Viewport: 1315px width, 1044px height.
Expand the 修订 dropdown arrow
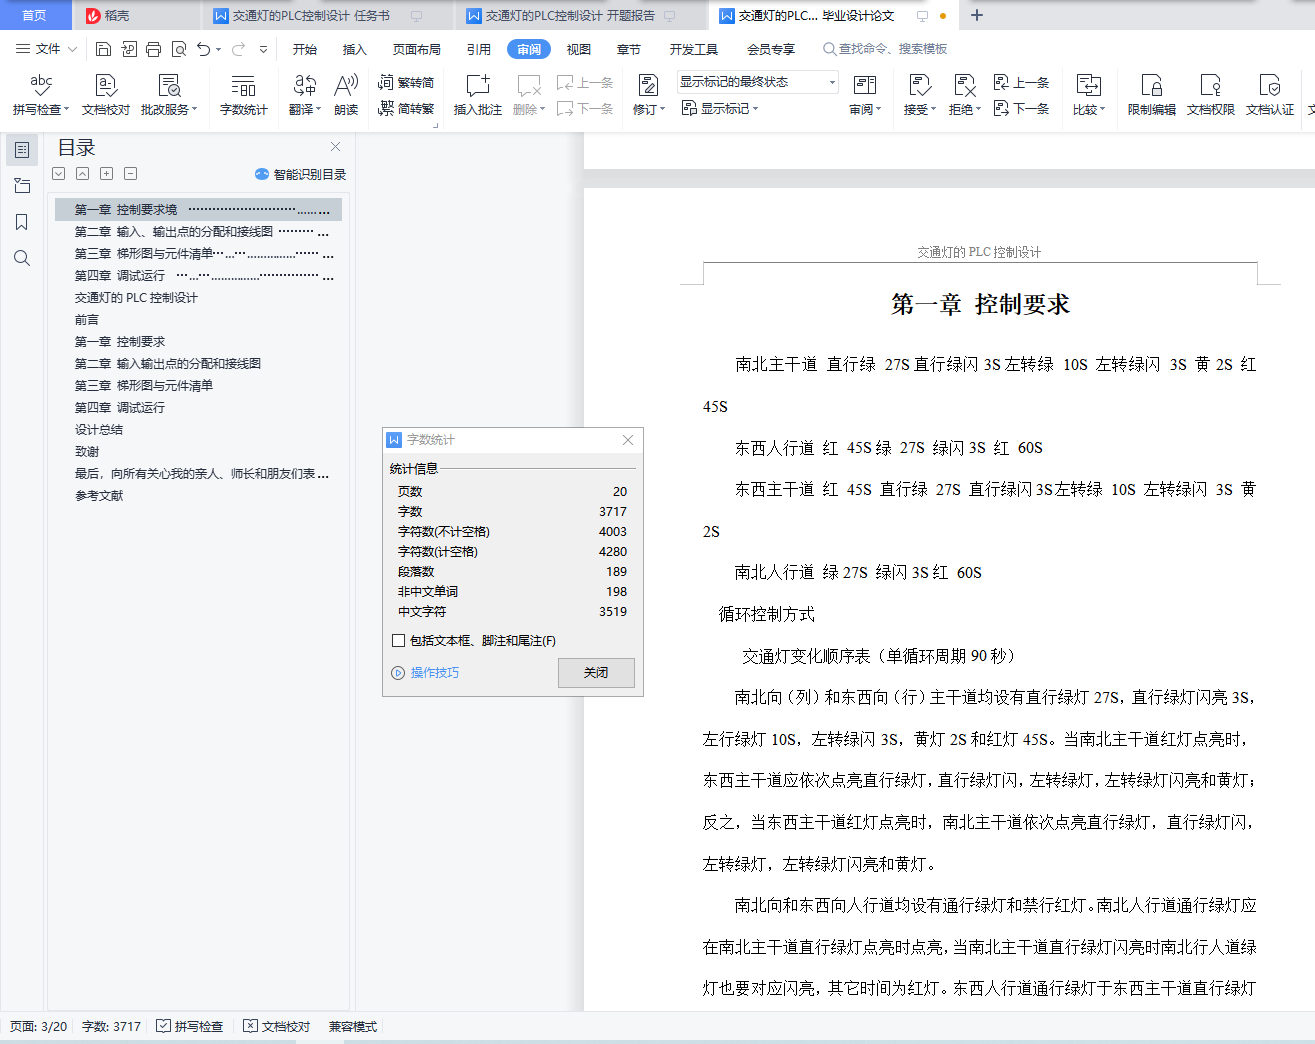663,110
